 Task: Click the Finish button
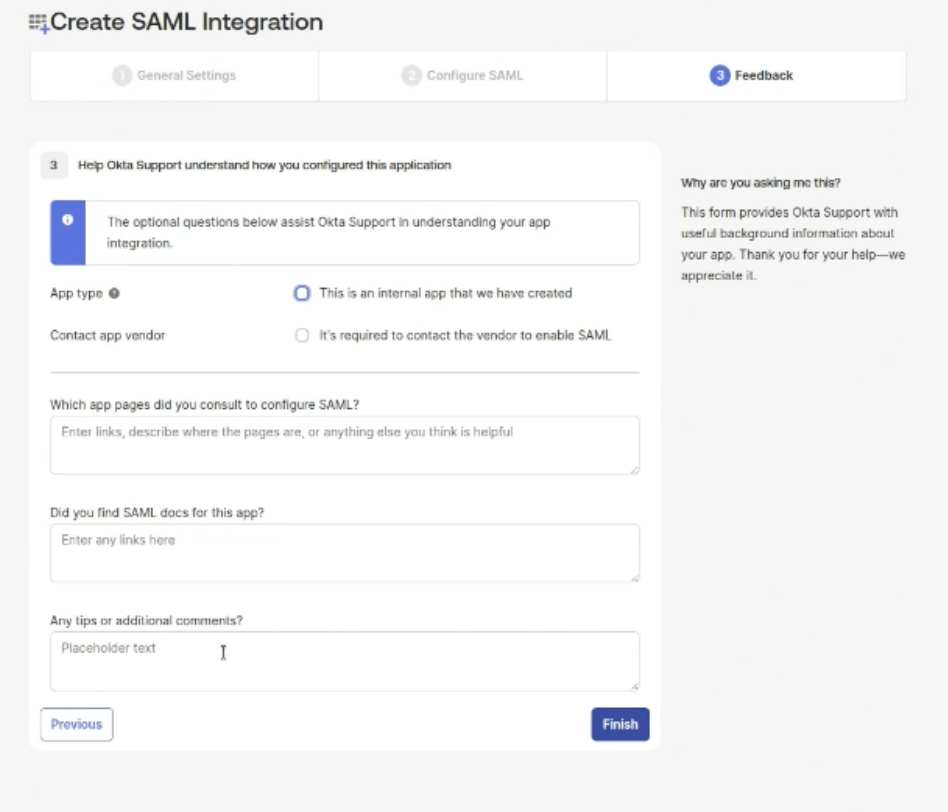tap(619, 724)
